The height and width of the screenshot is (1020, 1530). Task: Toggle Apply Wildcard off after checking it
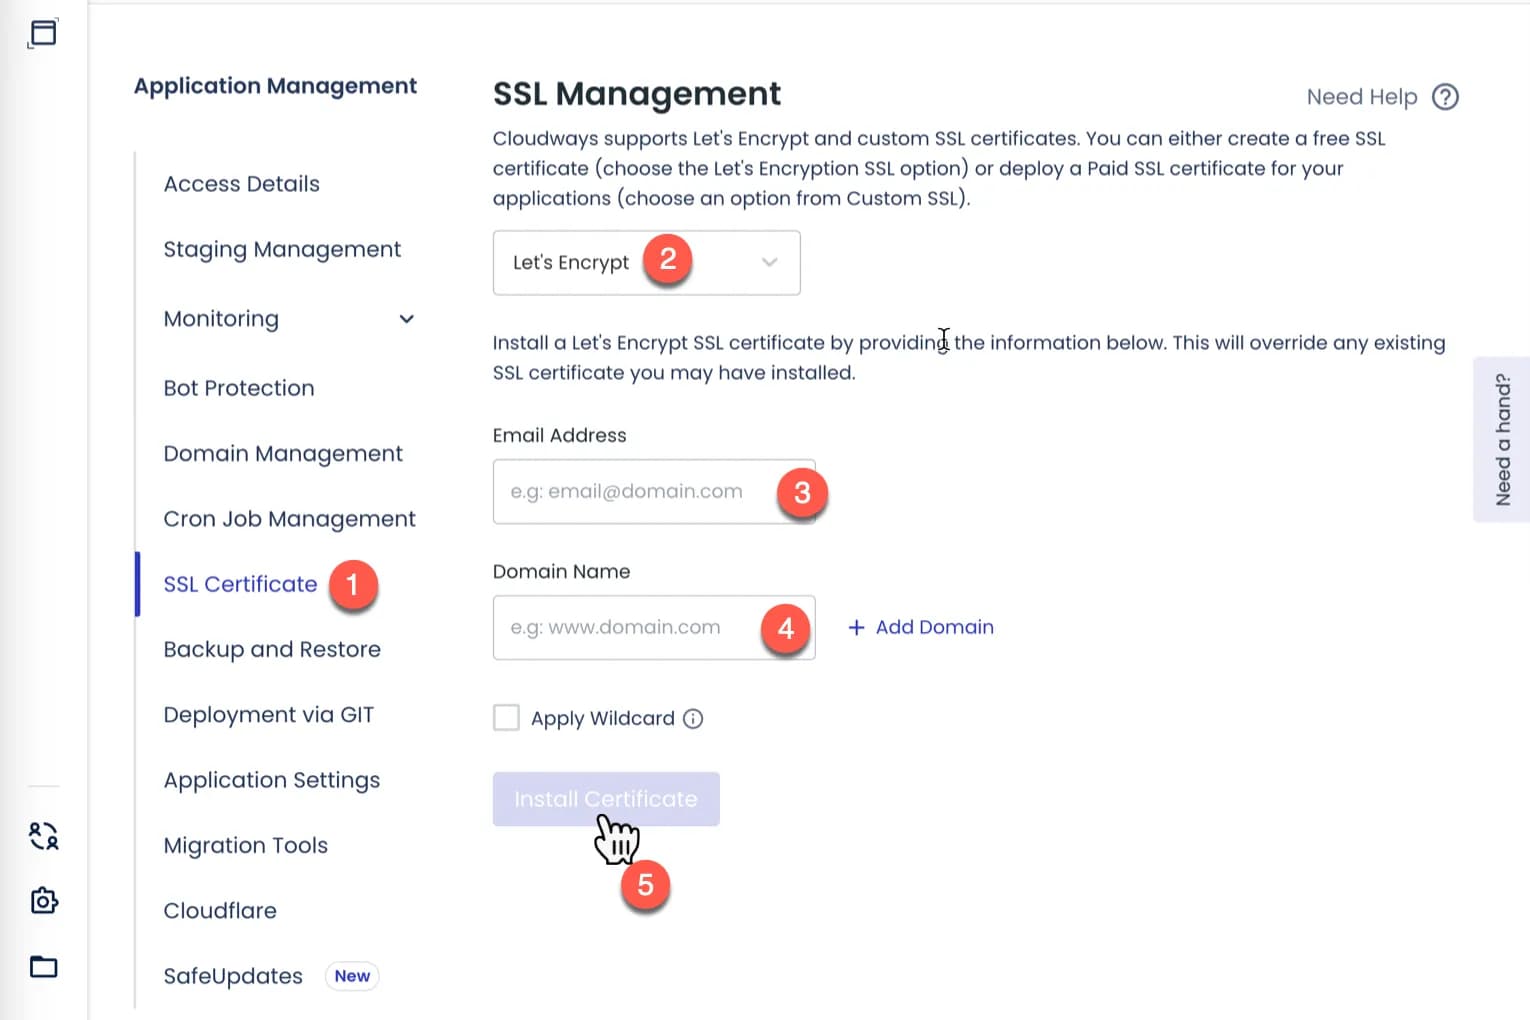pyautogui.click(x=506, y=717)
